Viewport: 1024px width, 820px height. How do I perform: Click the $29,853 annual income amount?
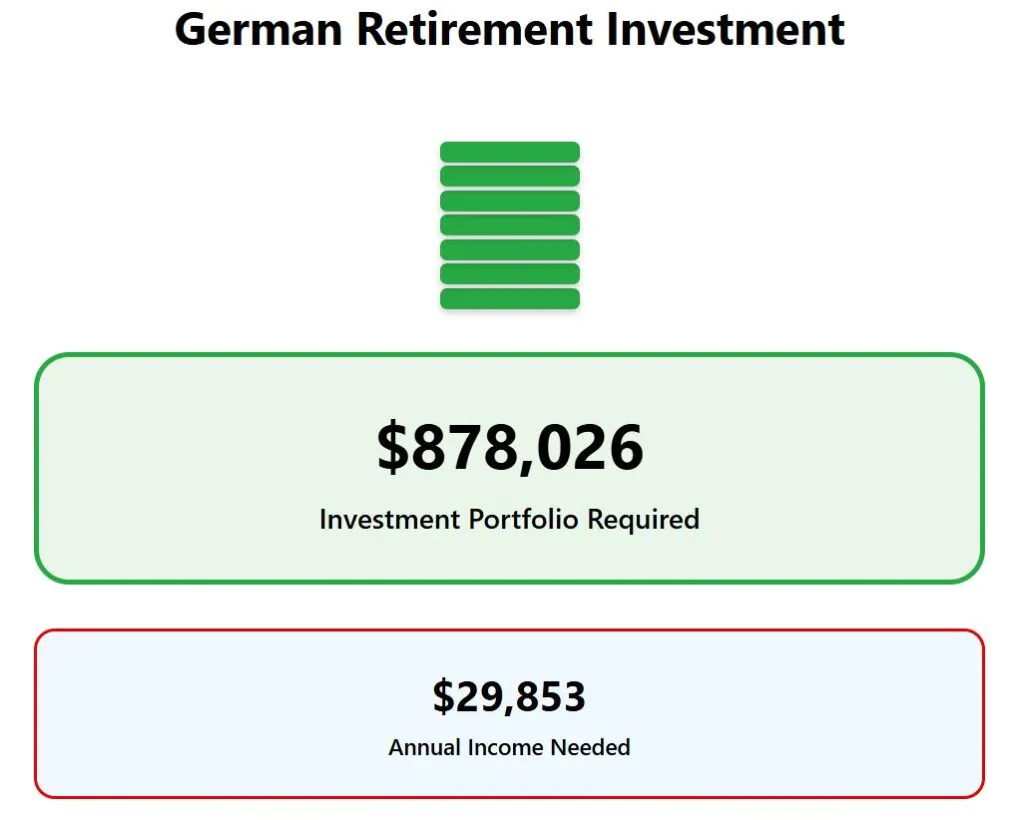510,696
